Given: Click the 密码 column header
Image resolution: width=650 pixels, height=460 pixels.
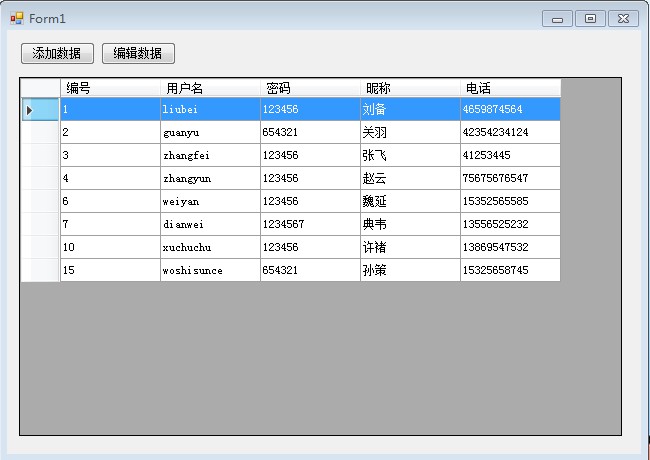Looking at the screenshot, I should pyautogui.click(x=310, y=88).
